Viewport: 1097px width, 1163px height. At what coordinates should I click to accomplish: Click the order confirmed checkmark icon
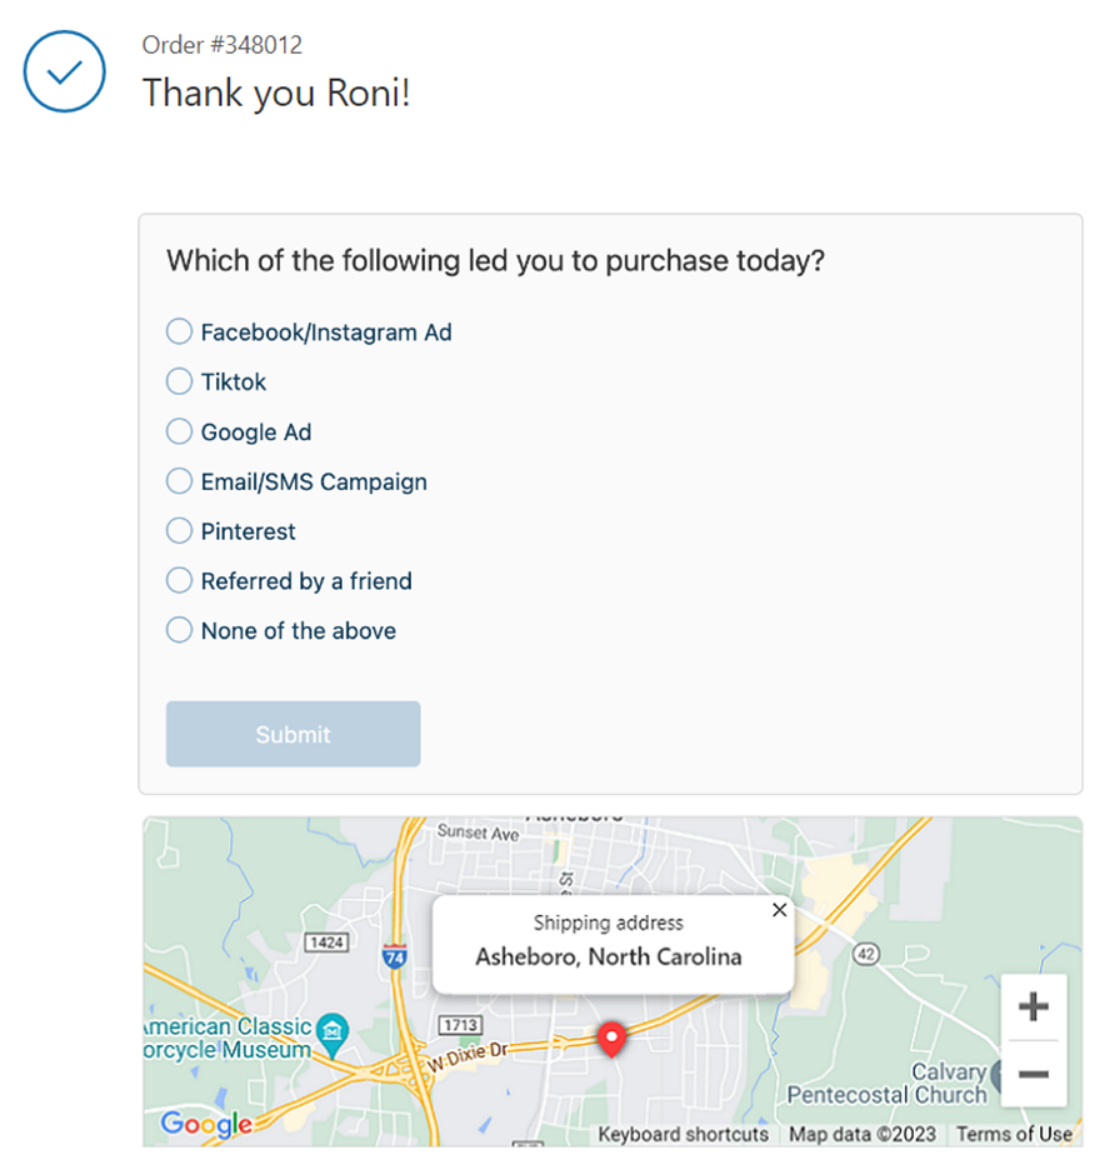click(65, 71)
